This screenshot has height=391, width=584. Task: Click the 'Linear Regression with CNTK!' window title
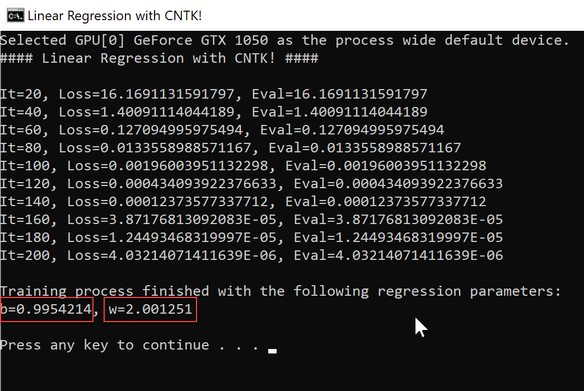tap(115, 16)
